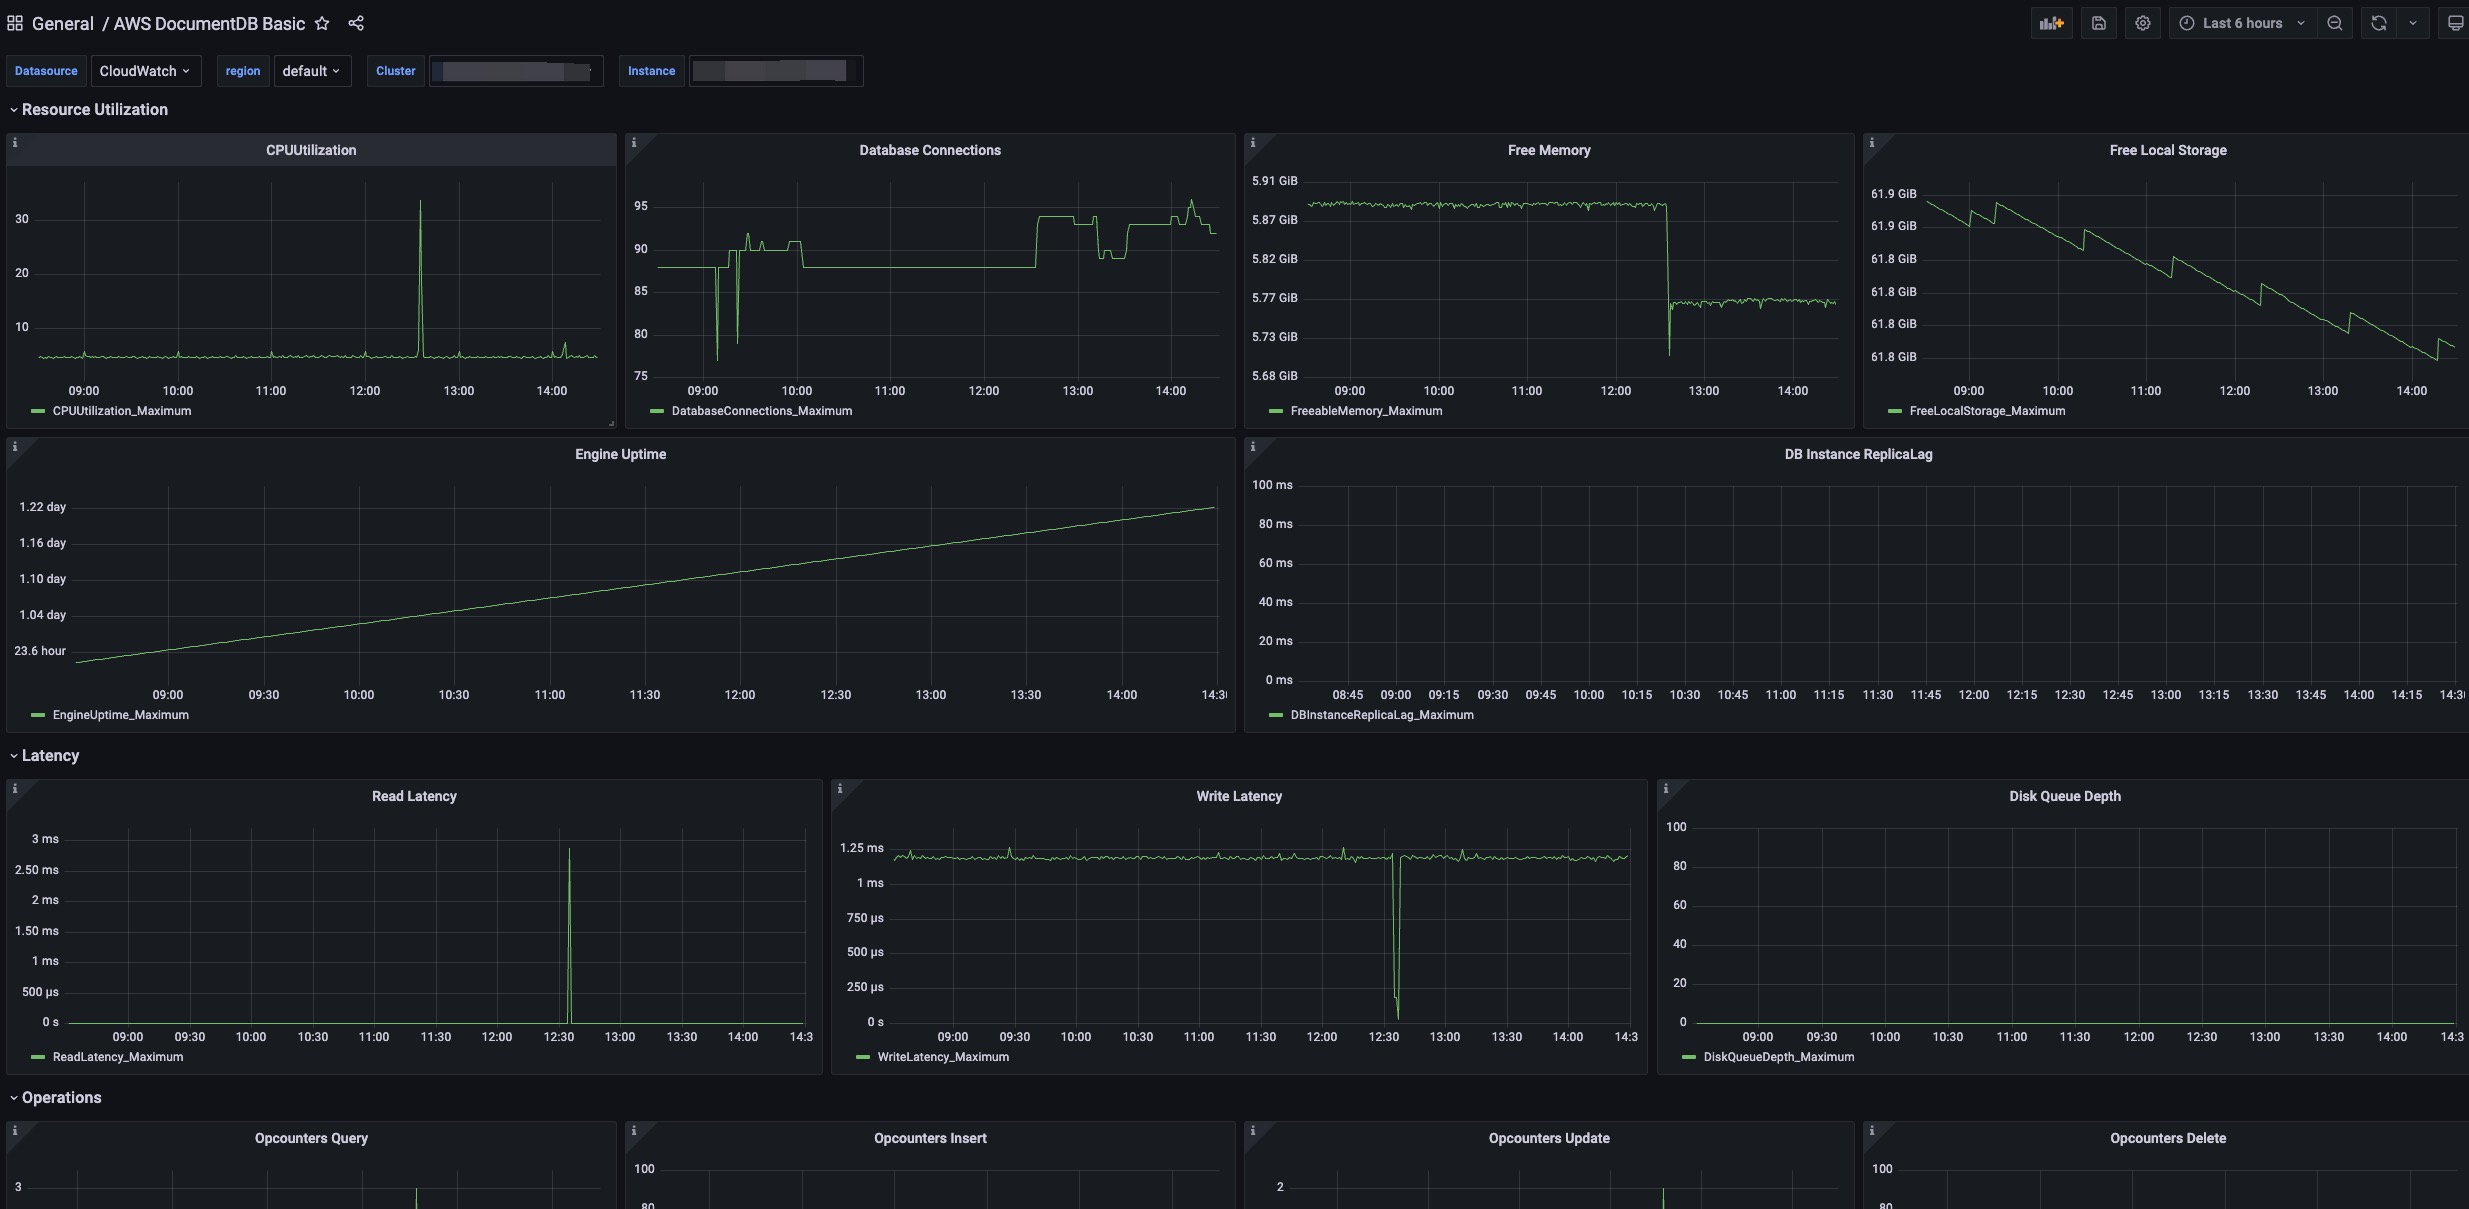Refresh the dashboard
The image size is (2469, 1209).
tap(2379, 23)
